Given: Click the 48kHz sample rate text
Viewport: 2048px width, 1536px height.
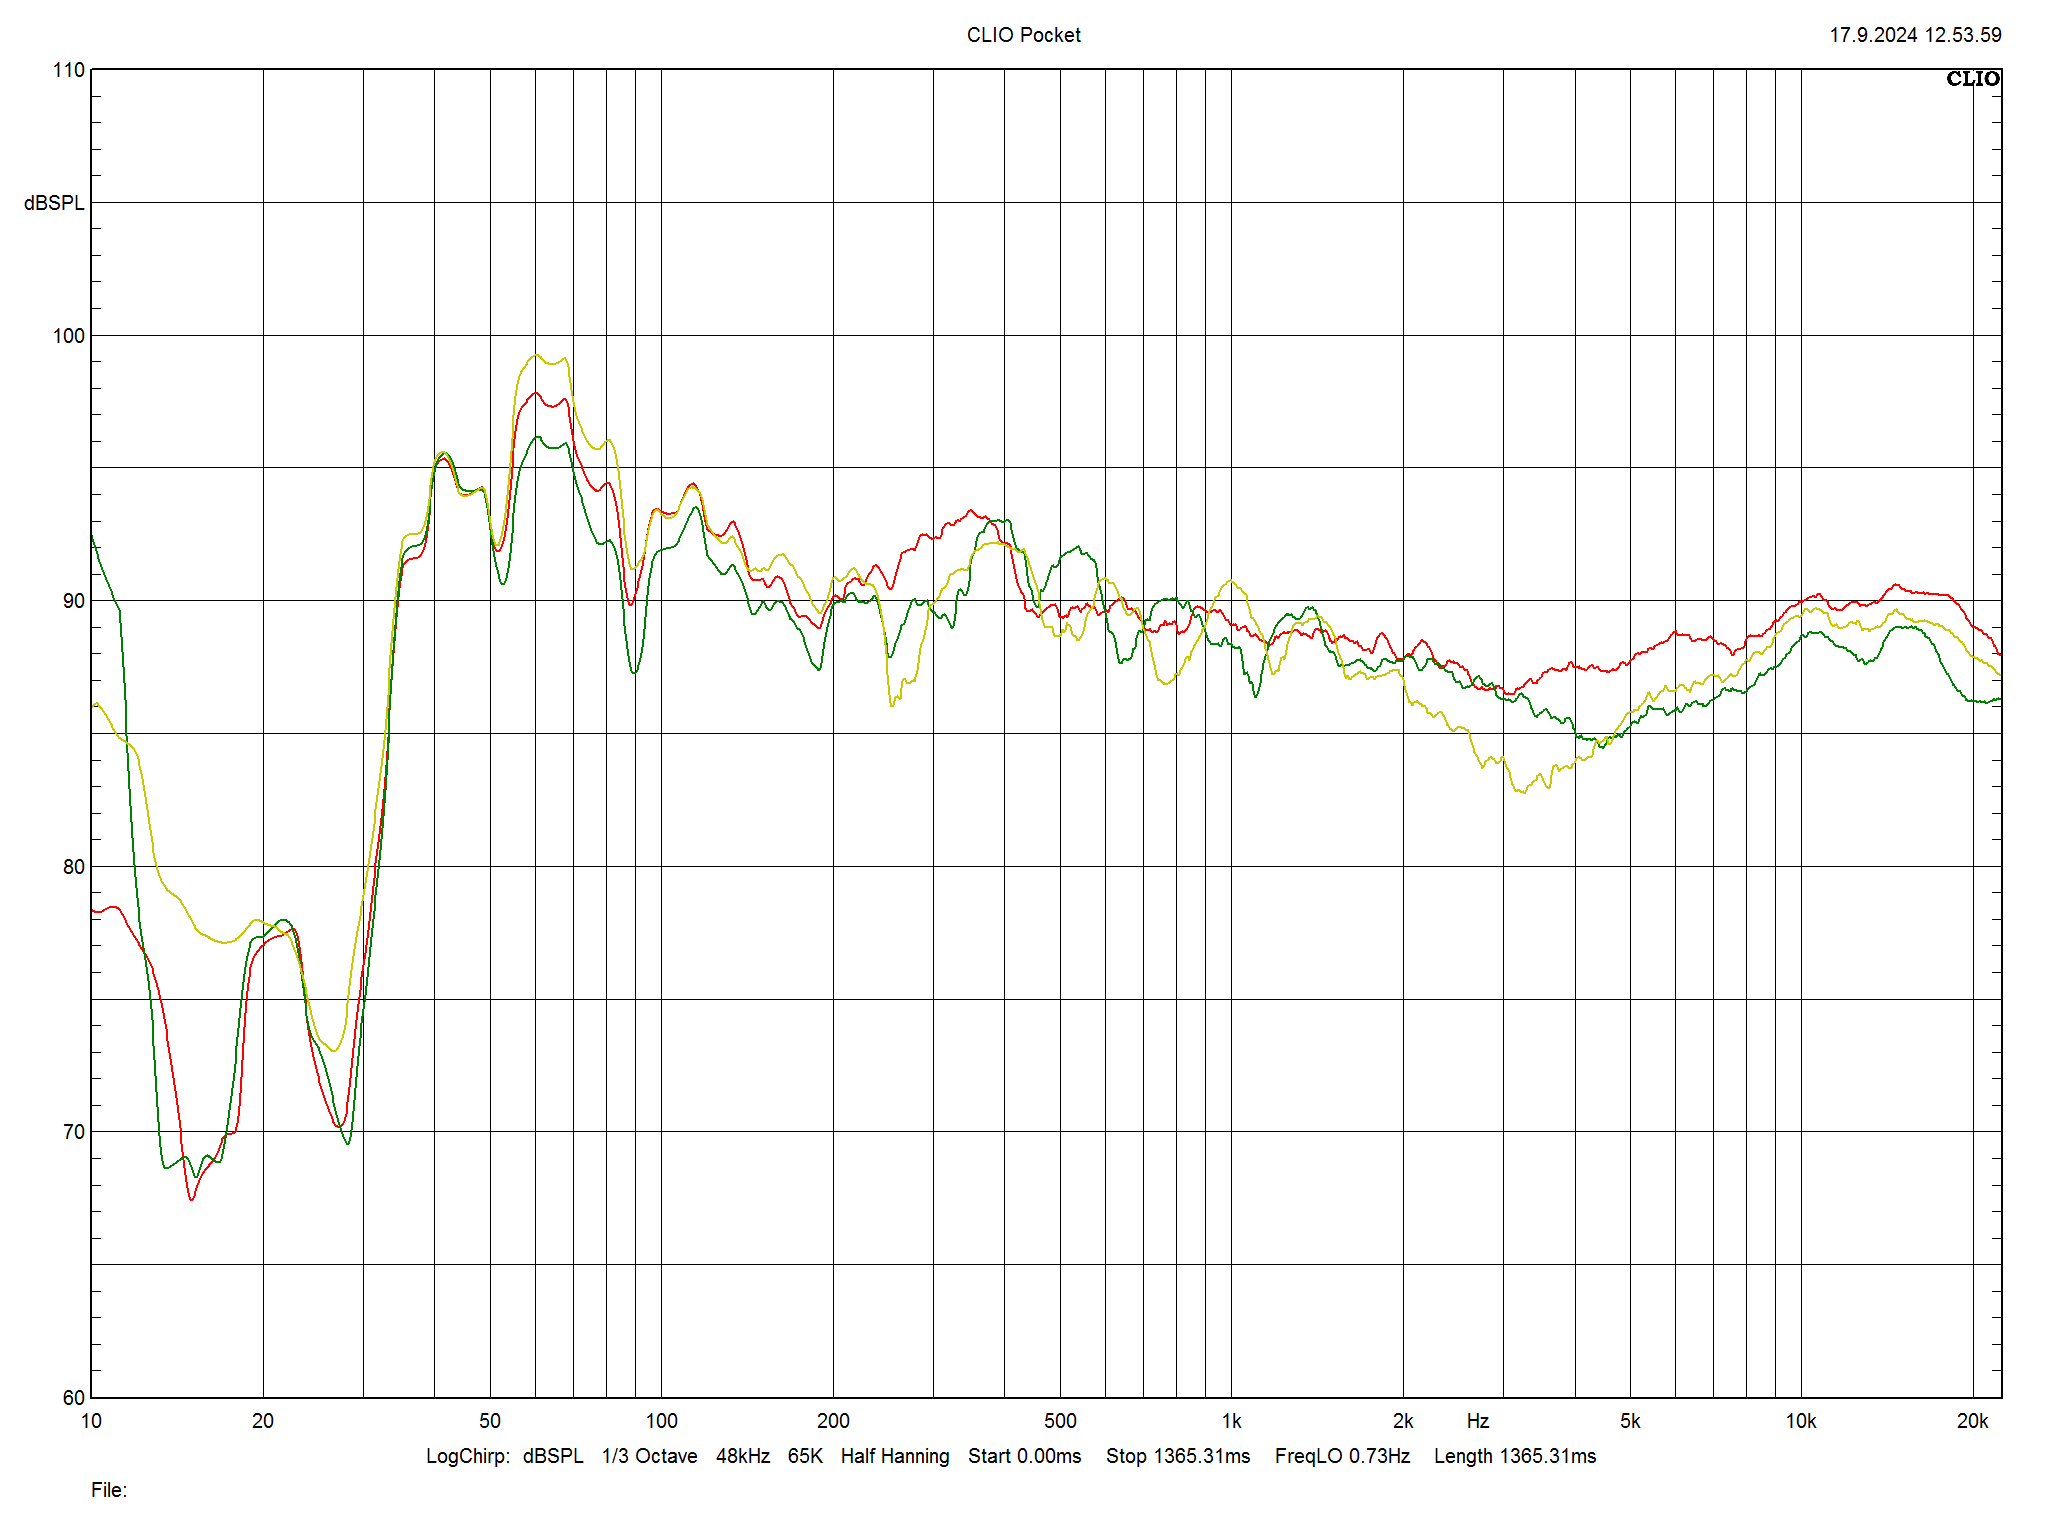Looking at the screenshot, I should tap(743, 1456).
